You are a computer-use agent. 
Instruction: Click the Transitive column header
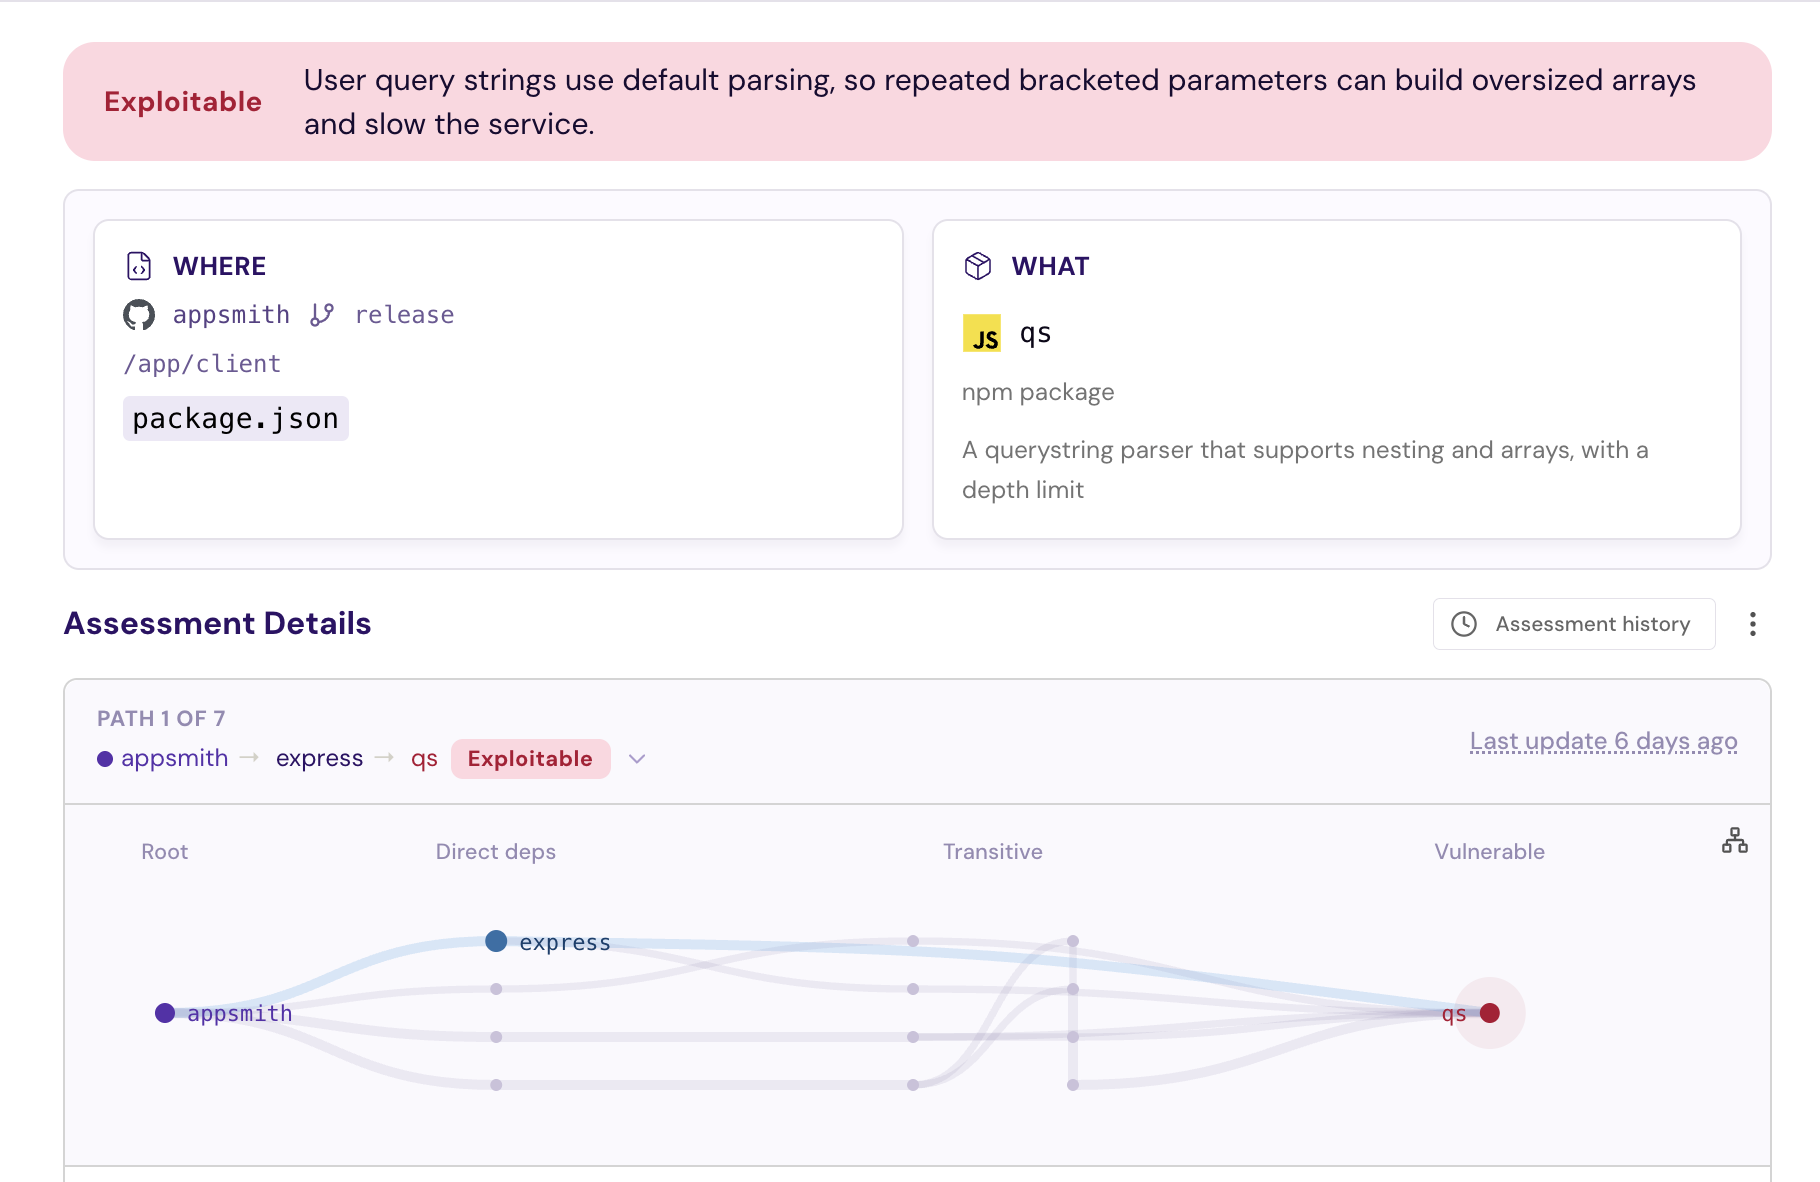pos(993,852)
